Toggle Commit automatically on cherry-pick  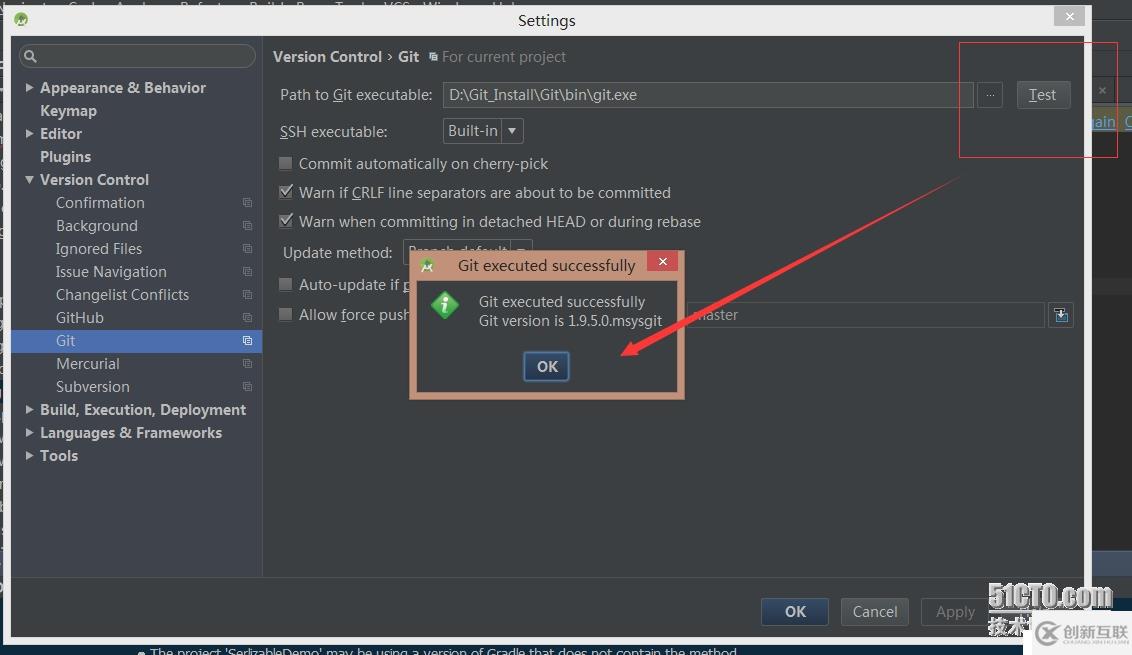point(286,163)
